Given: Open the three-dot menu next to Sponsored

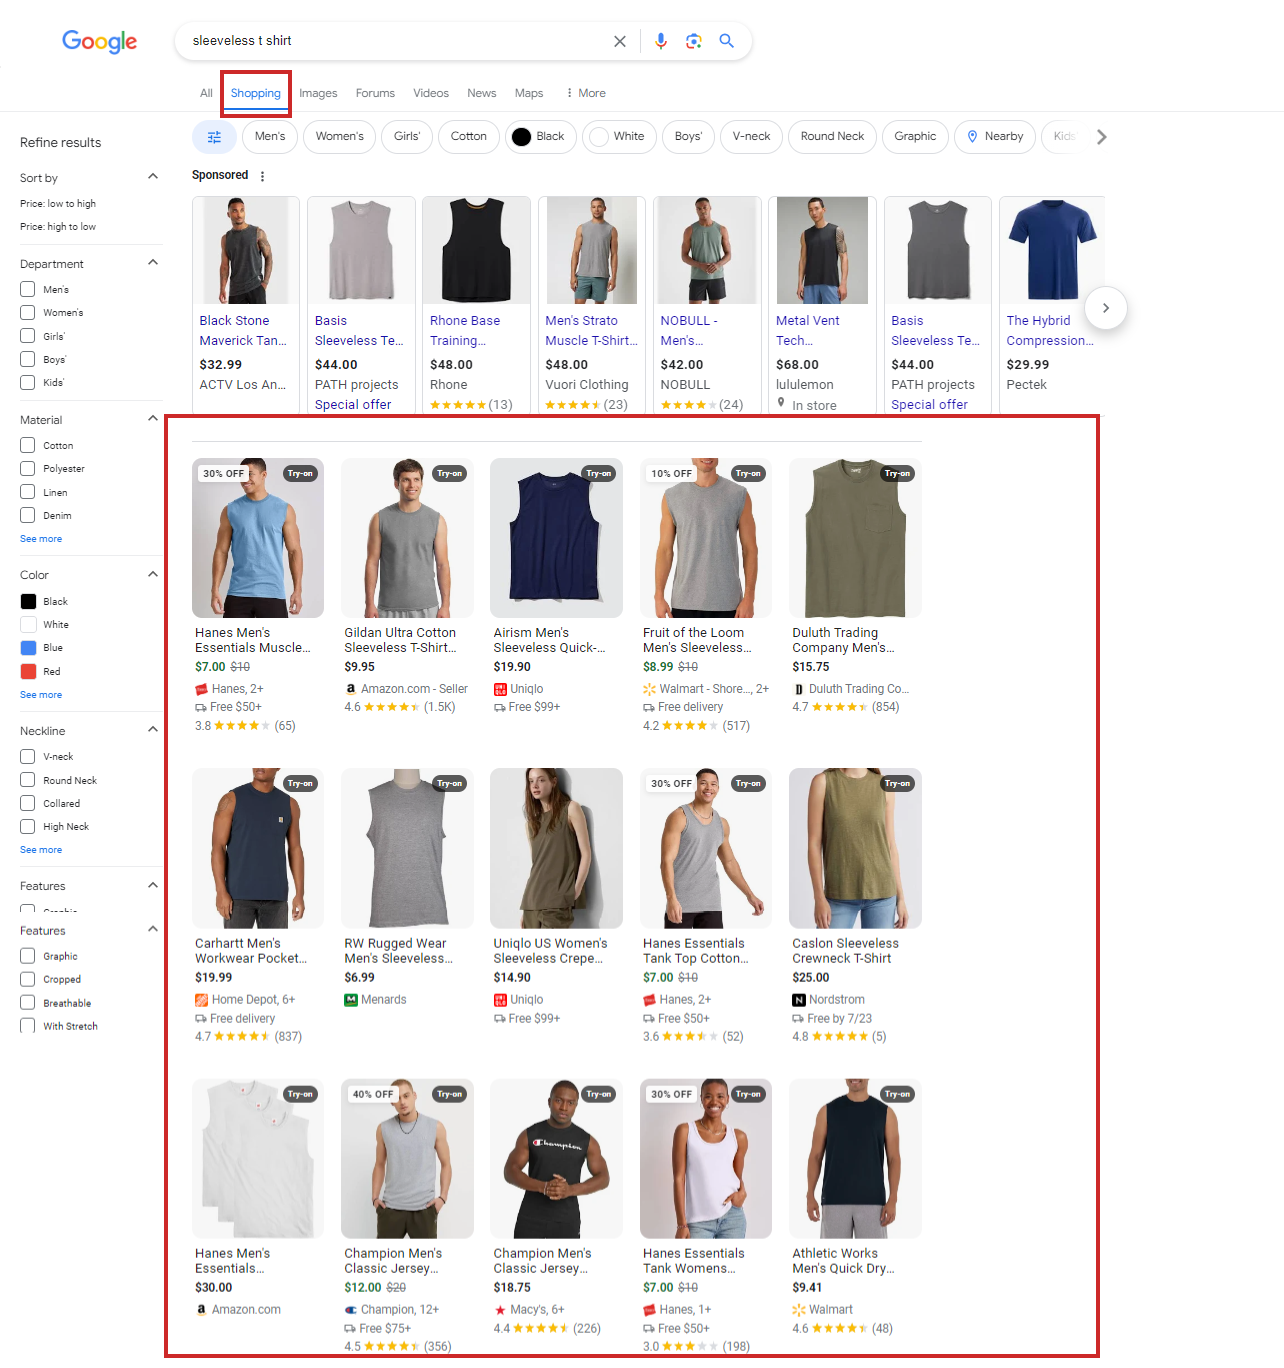Looking at the screenshot, I should pyautogui.click(x=262, y=175).
